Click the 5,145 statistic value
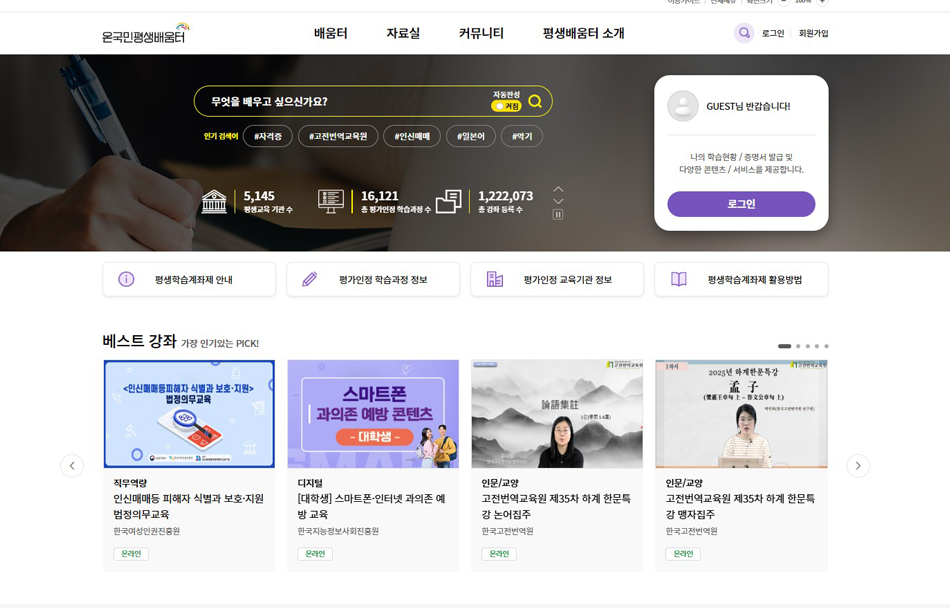 click(259, 196)
